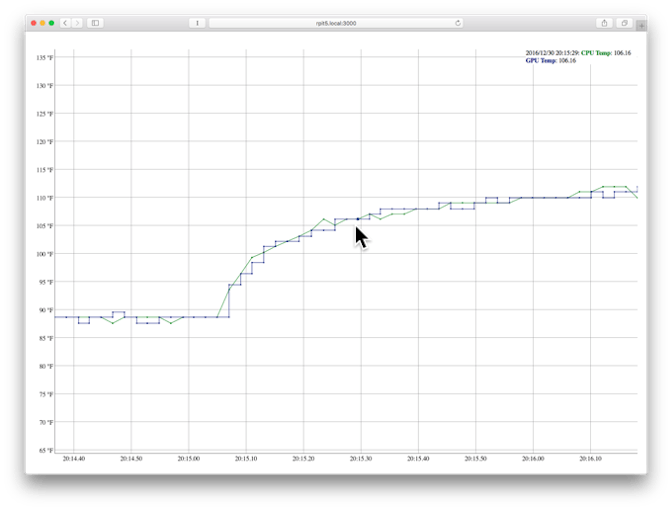Show the Safari sidebar
Viewport: 672px width, 510px height.
[95, 23]
